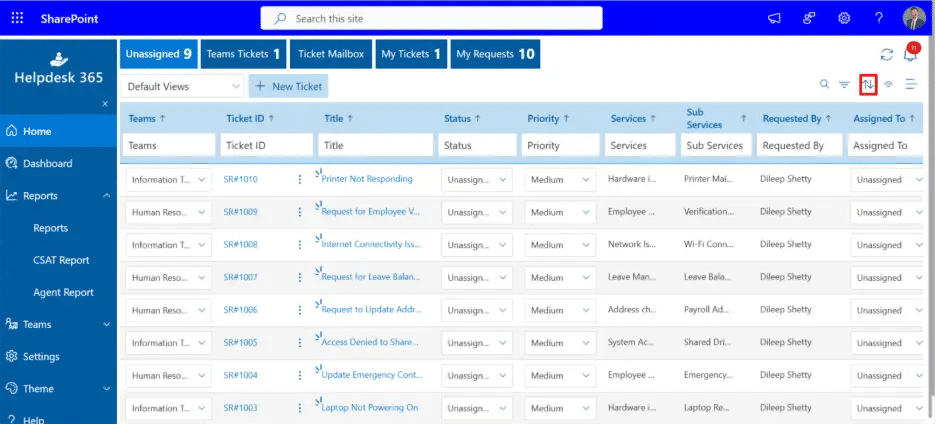Image resolution: width=936 pixels, height=424 pixels.
Task: Sort by the Ticket ID column arrow
Action: (272, 119)
